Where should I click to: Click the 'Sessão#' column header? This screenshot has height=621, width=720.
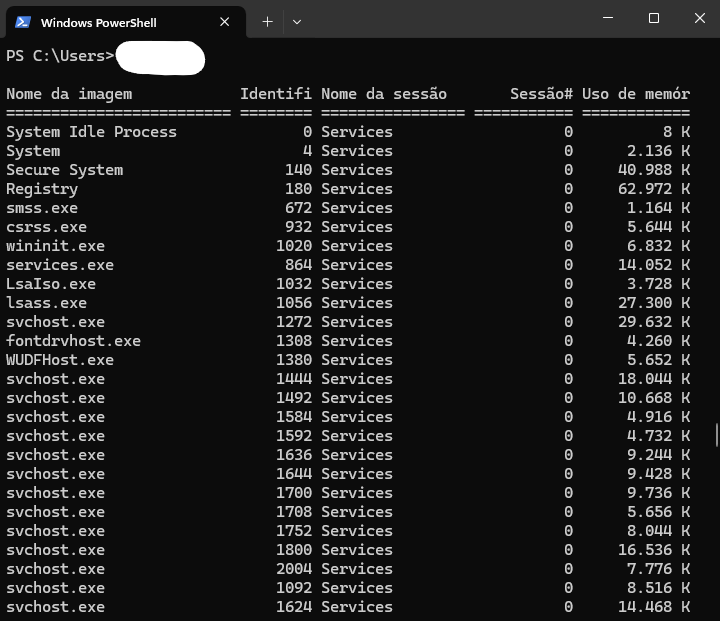541,94
